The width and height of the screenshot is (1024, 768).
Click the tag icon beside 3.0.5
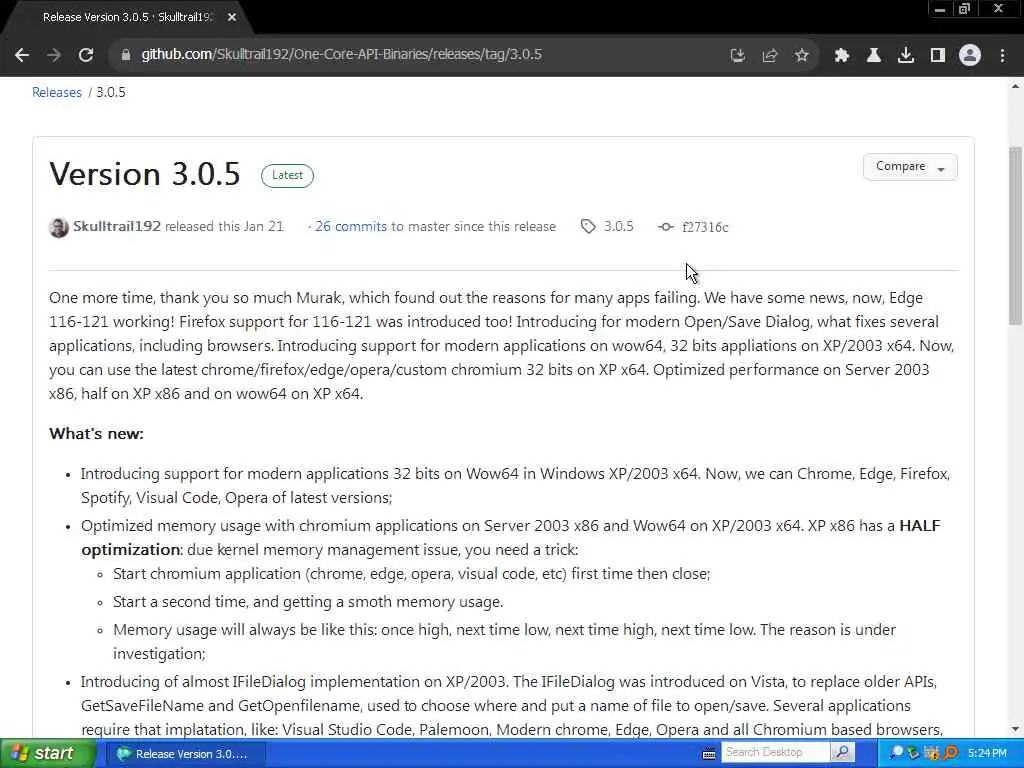tap(588, 227)
